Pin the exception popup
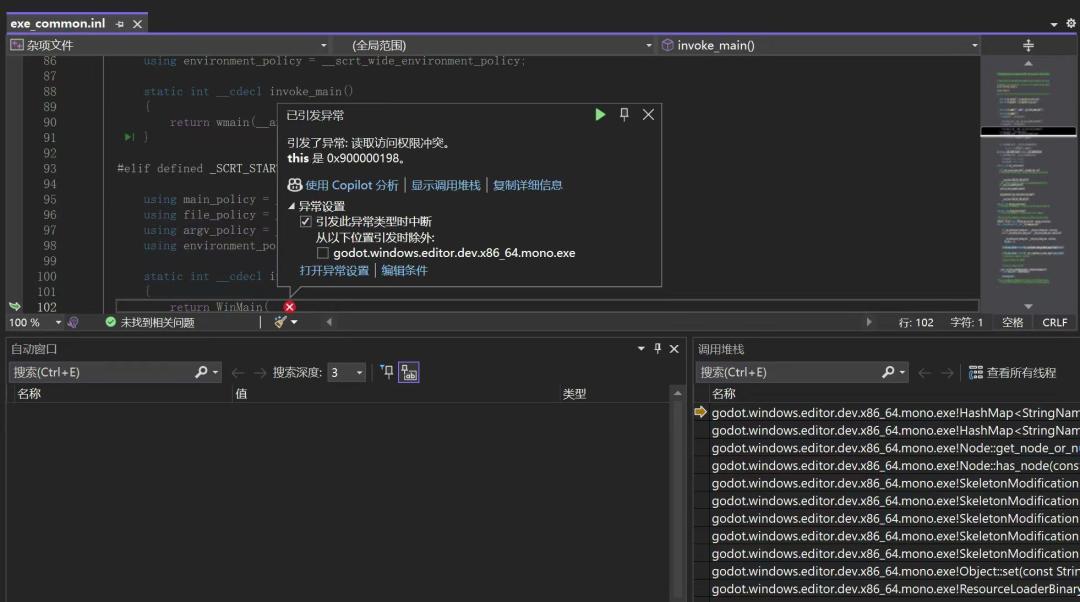The width and height of the screenshot is (1080, 602). [624, 114]
